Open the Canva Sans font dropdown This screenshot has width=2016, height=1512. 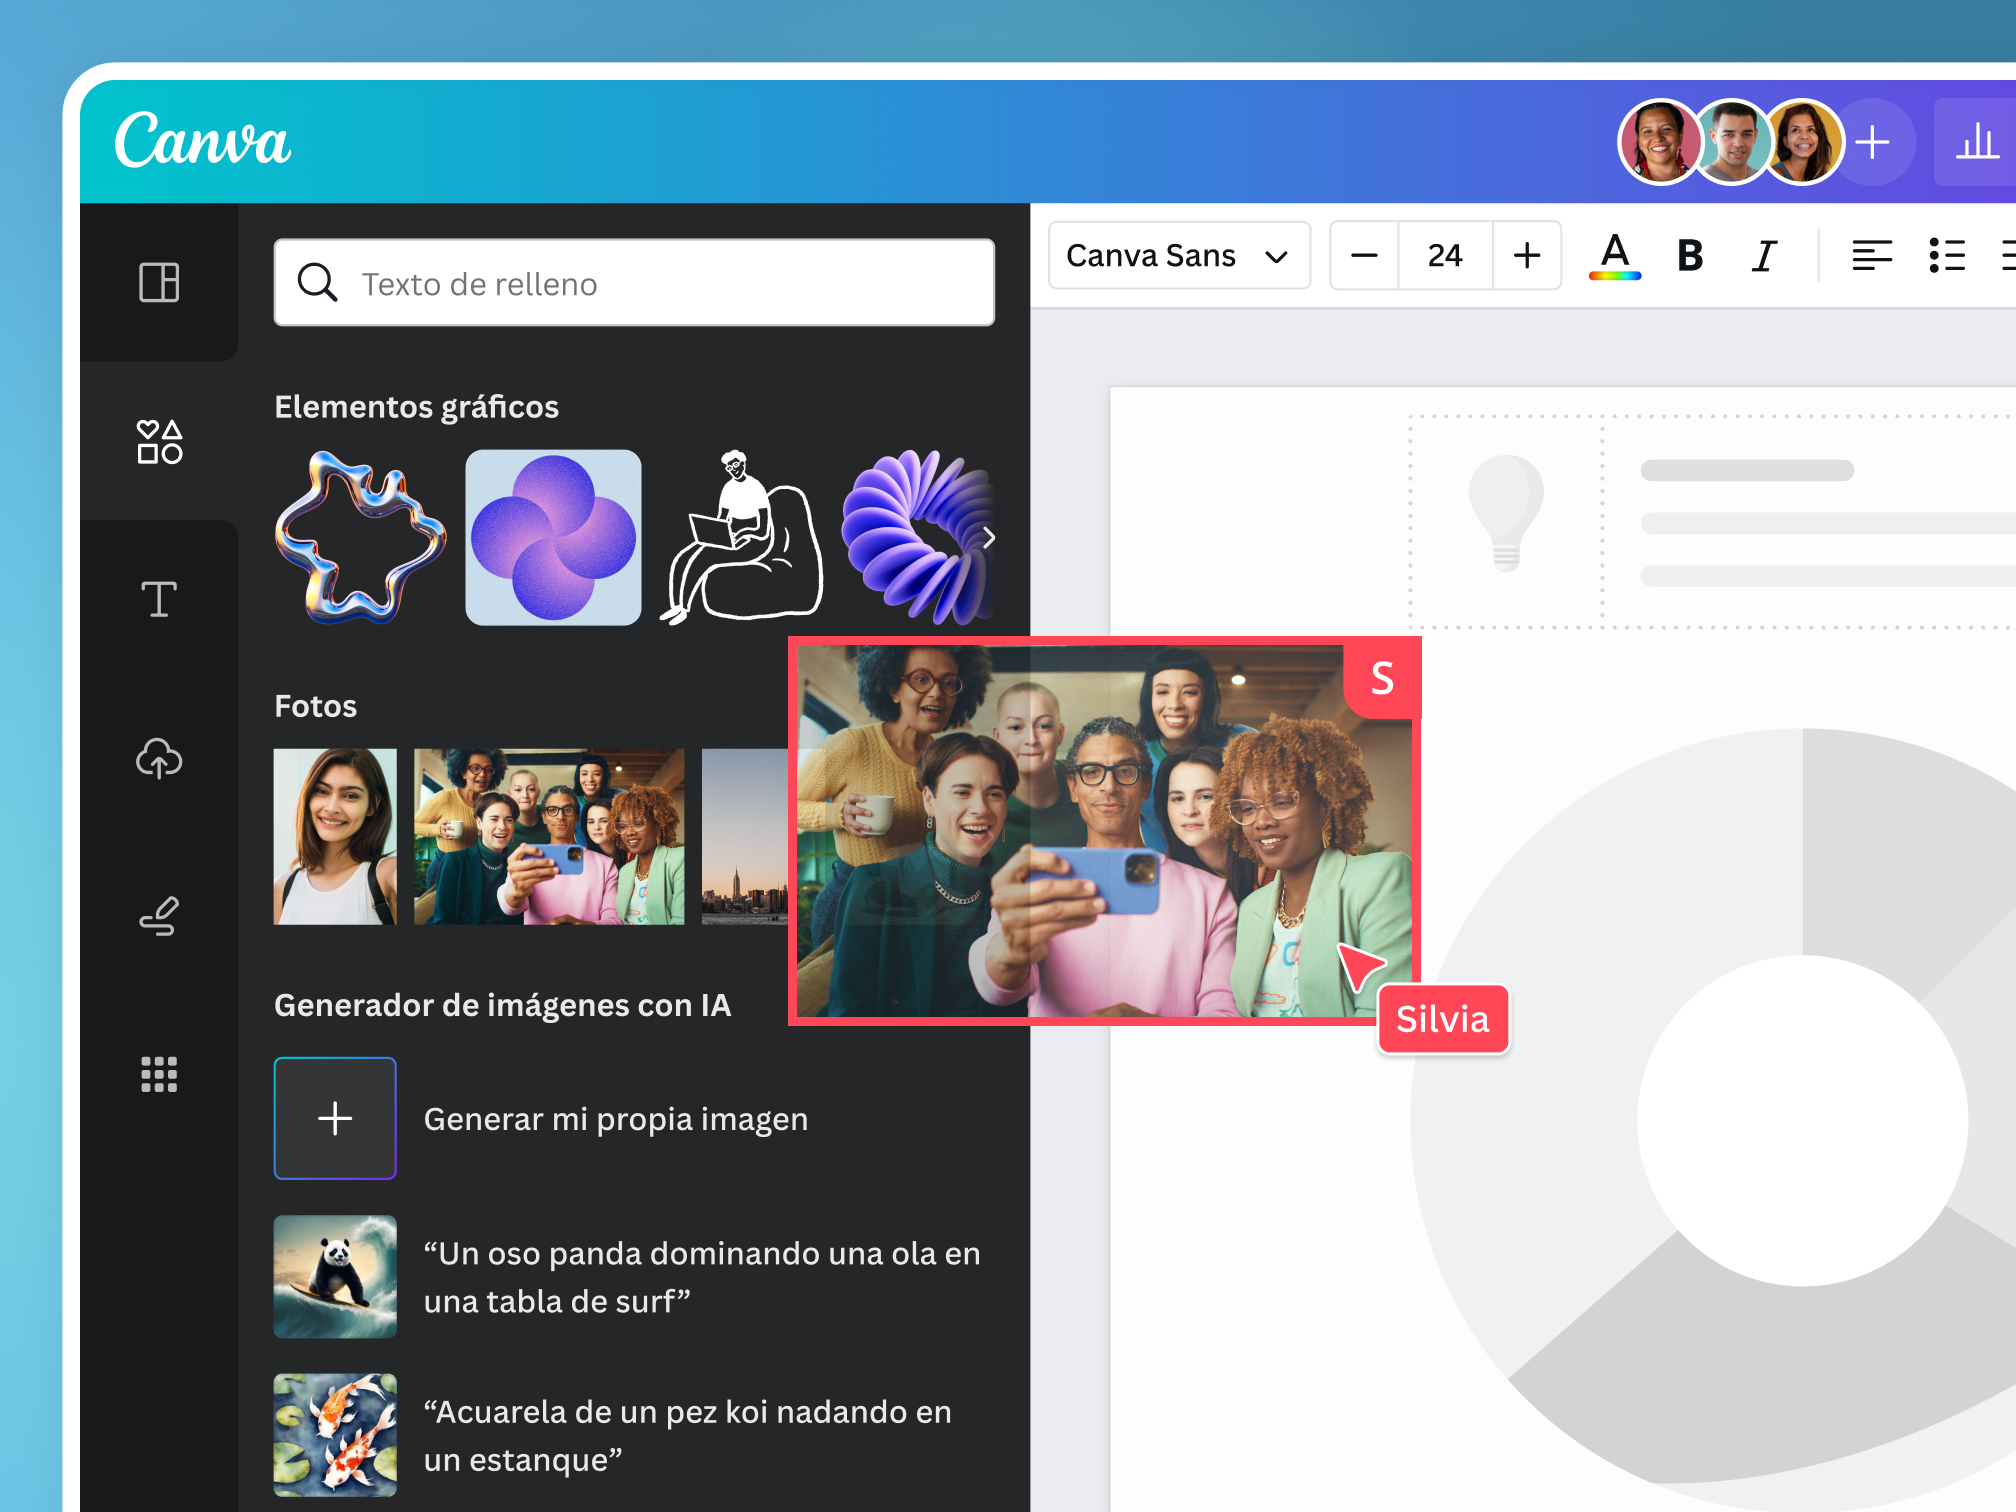click(x=1178, y=256)
